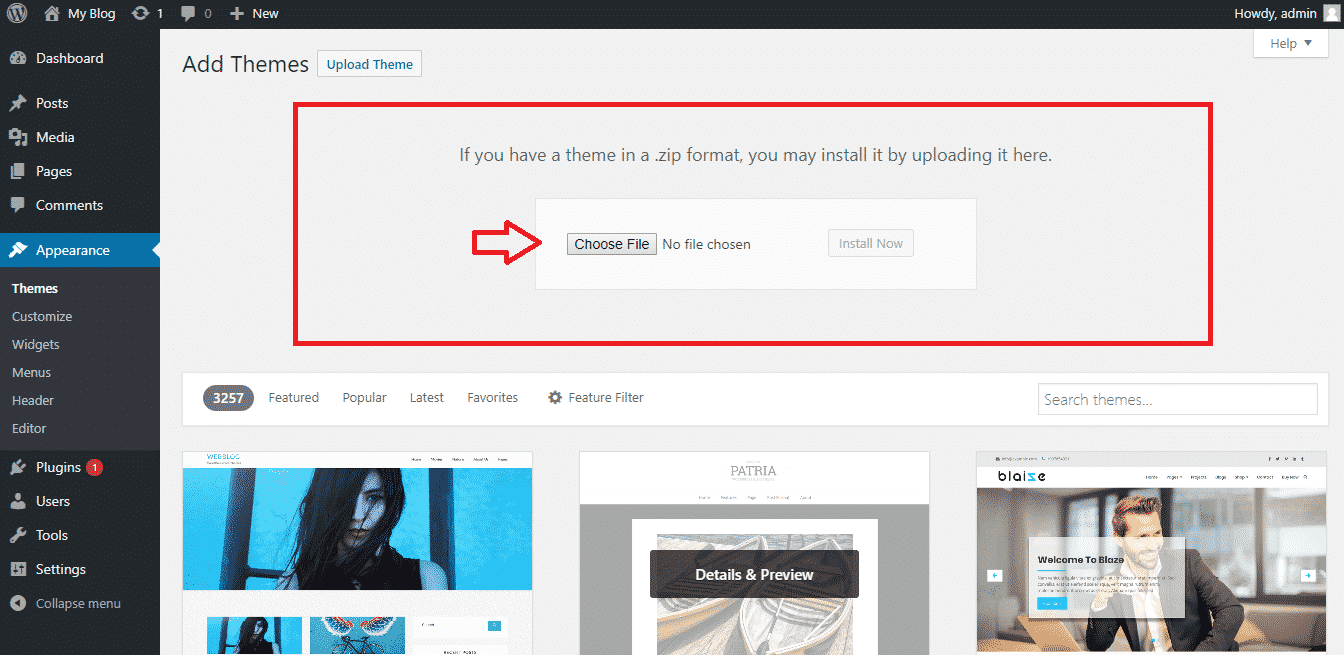Open the WebBlog theme thumbnail
Viewport: 1344px width, 655px height.
[357, 553]
